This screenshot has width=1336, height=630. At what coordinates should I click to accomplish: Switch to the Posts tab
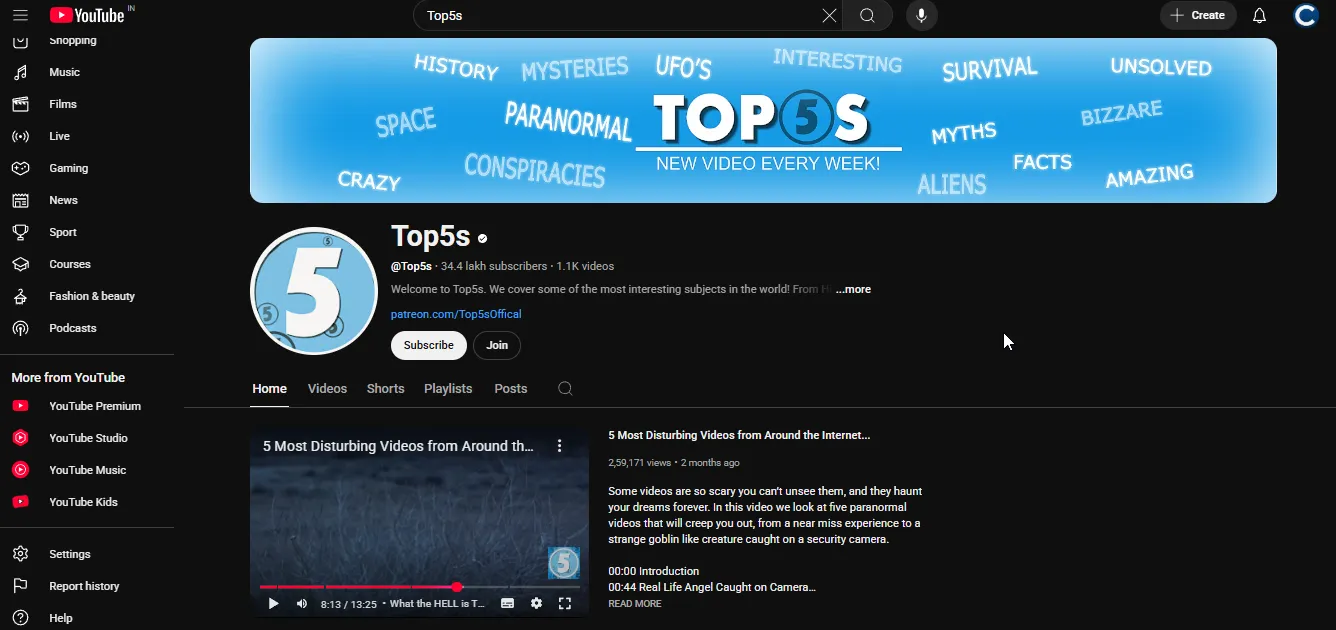click(511, 389)
